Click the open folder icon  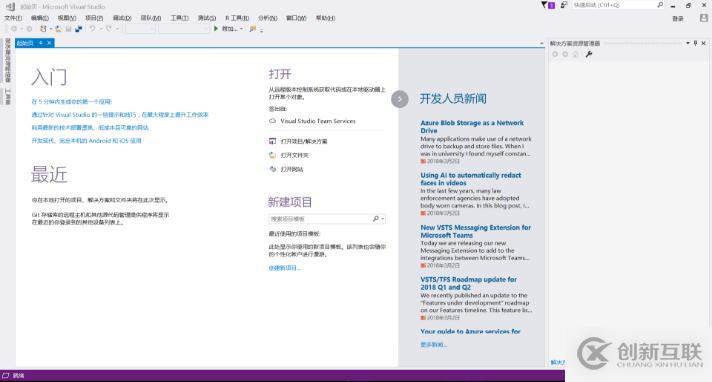pyautogui.click(x=272, y=155)
